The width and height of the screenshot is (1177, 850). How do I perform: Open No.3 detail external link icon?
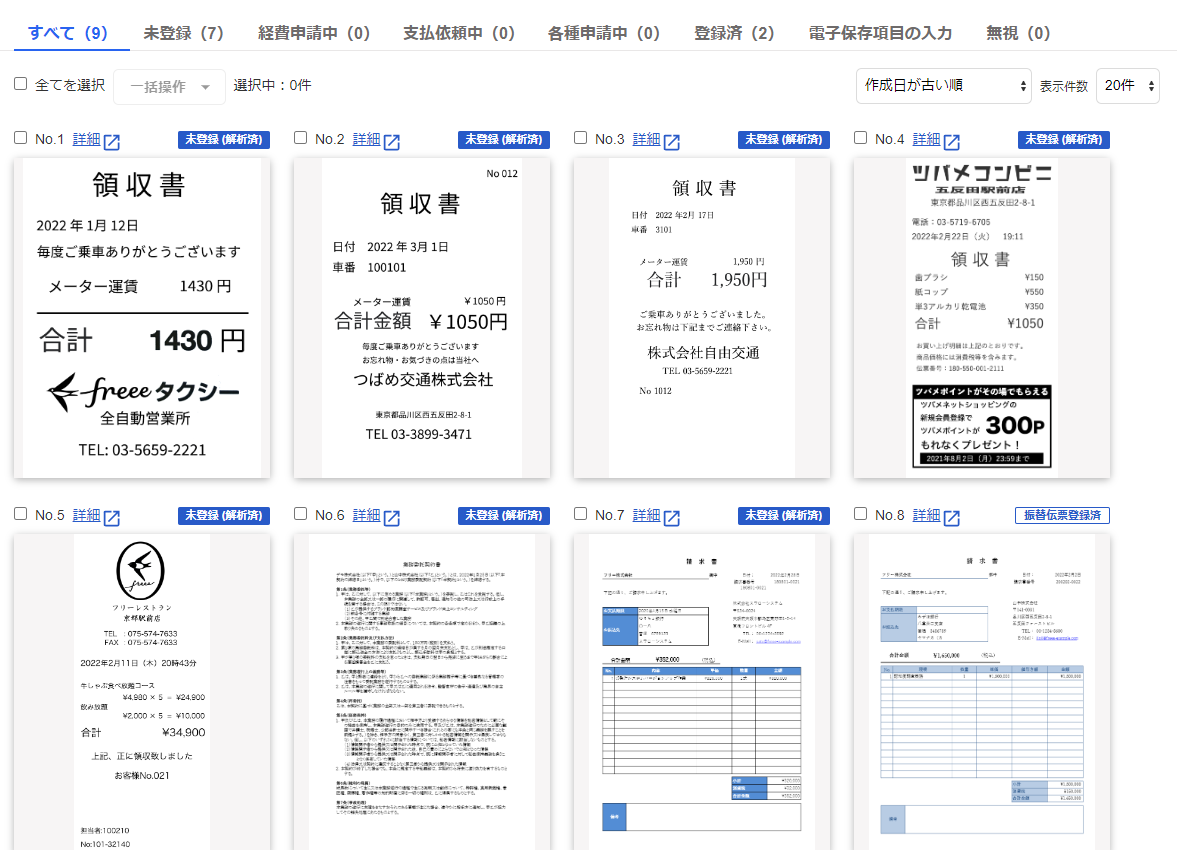[672, 141]
